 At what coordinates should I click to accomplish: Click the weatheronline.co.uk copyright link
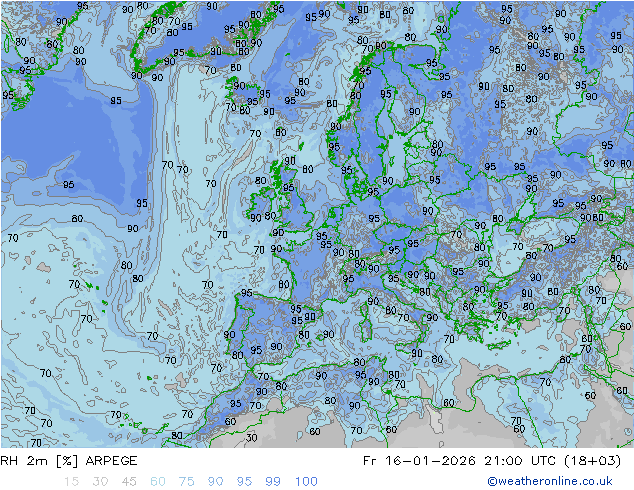pyautogui.click(x=550, y=481)
